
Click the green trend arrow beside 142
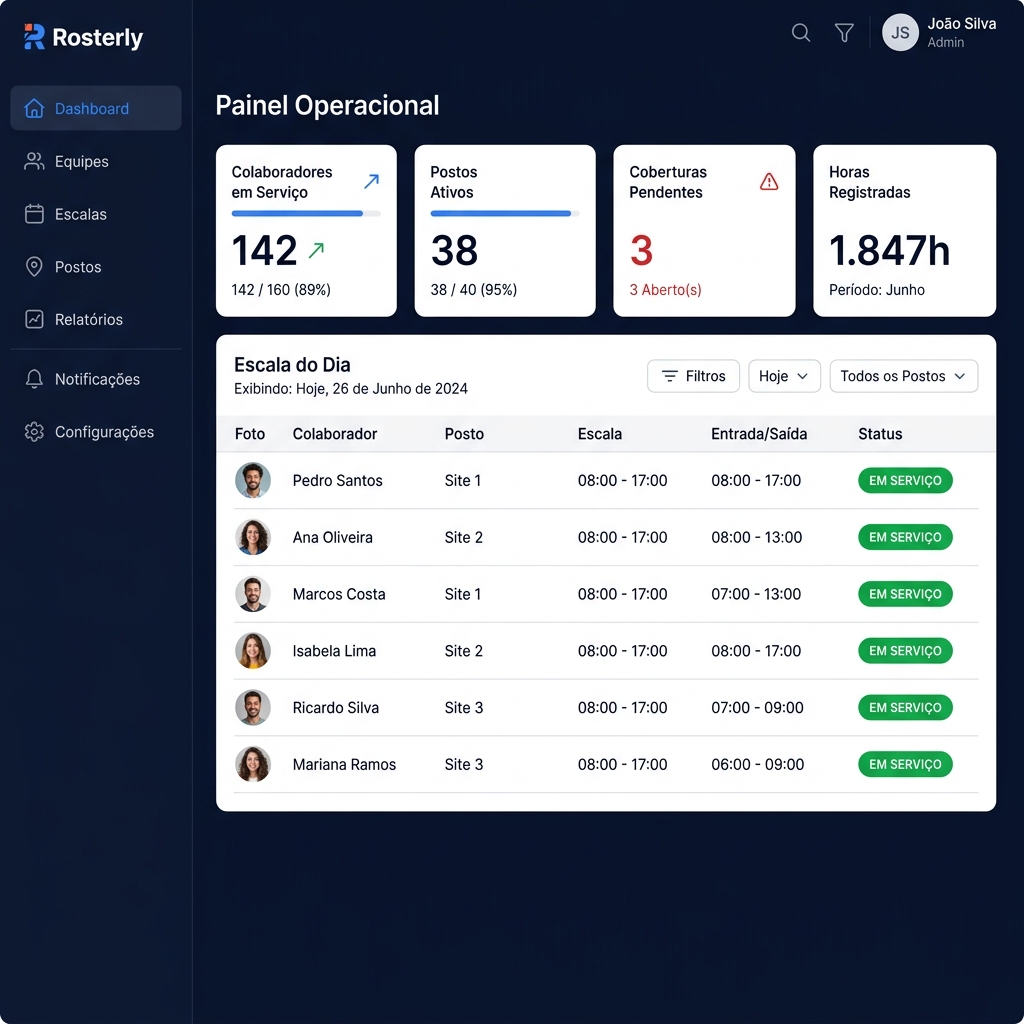316,249
